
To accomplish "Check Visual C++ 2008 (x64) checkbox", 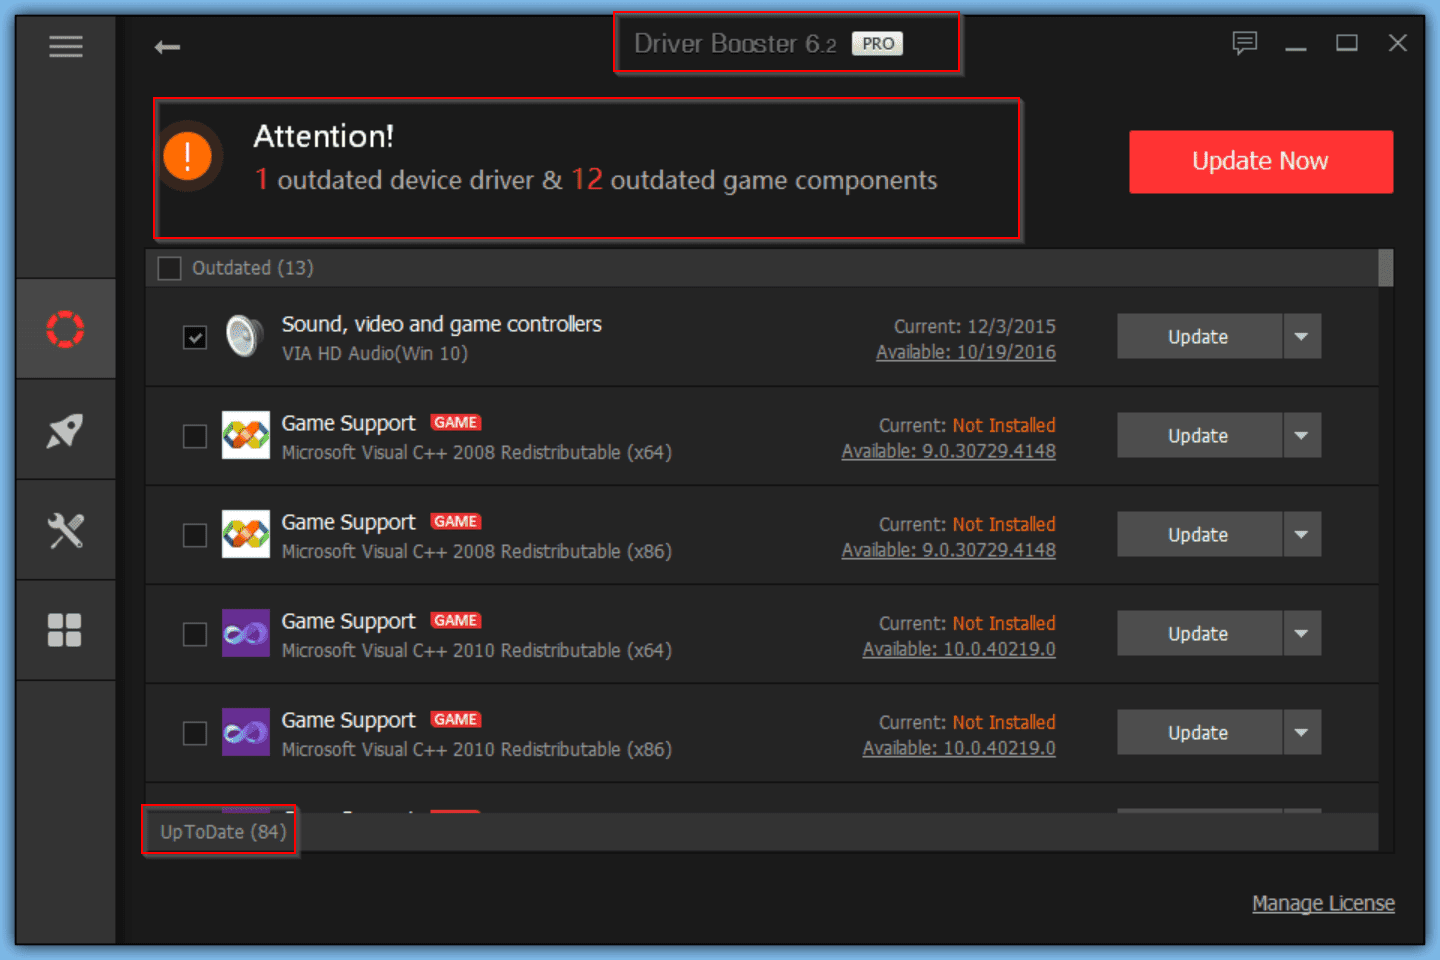I will click(x=195, y=436).
